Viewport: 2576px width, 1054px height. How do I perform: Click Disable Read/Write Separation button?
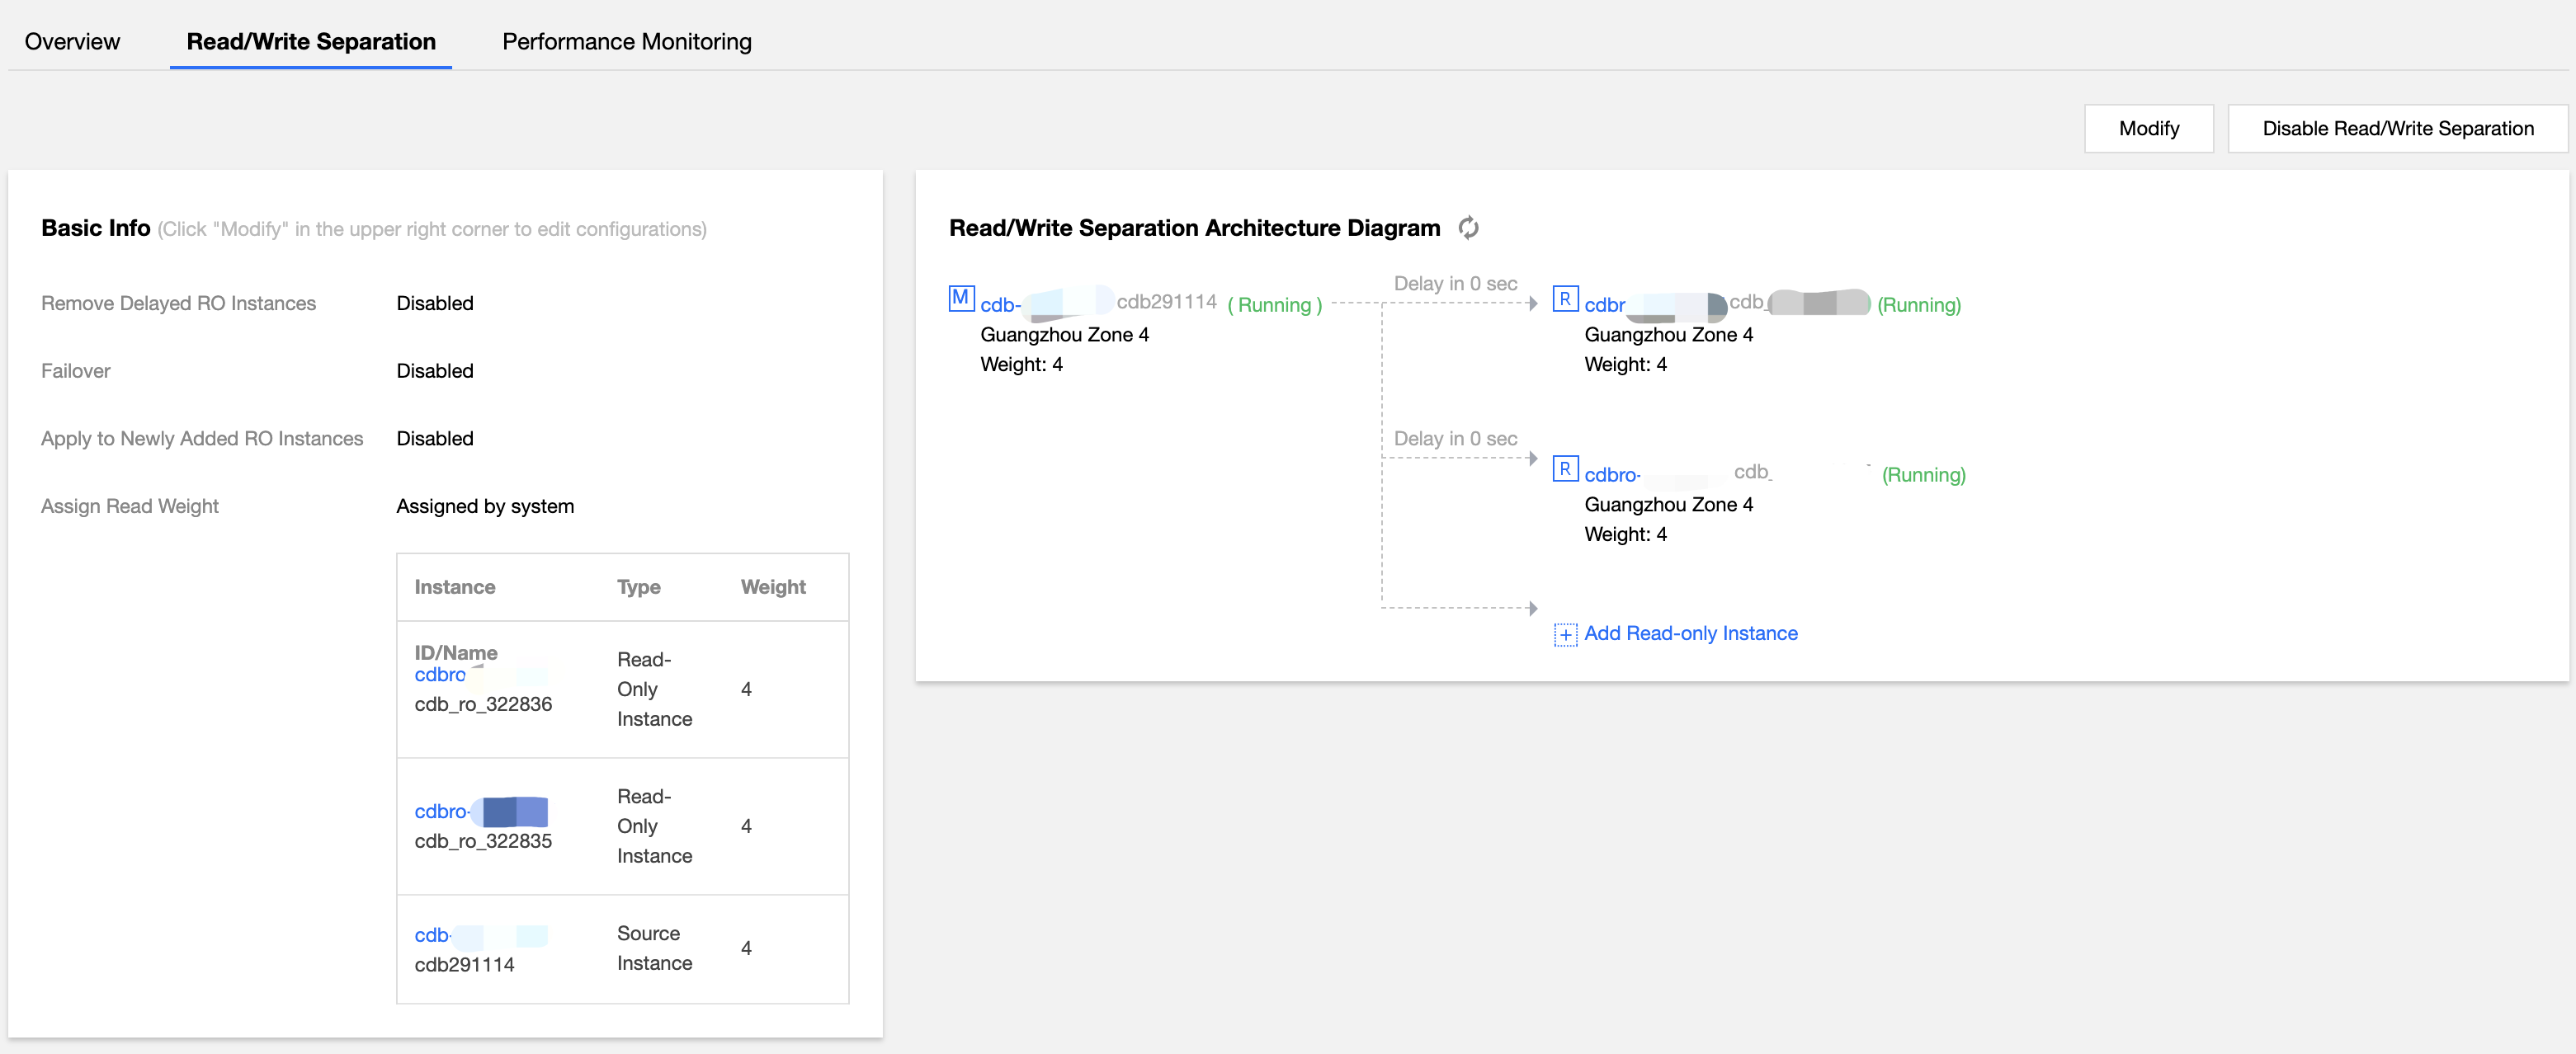pos(2397,129)
